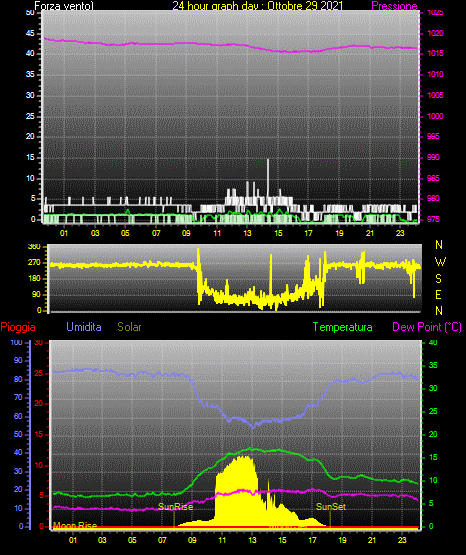Click the 'W' compass direction label

(440, 262)
